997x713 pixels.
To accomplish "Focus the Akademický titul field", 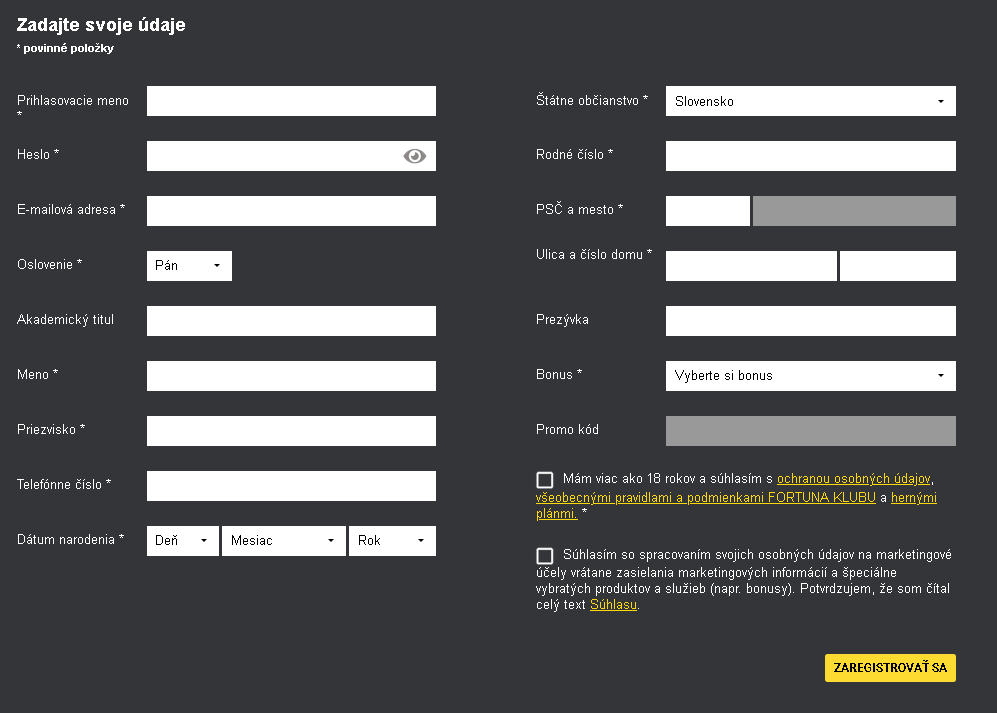I will click(291, 321).
